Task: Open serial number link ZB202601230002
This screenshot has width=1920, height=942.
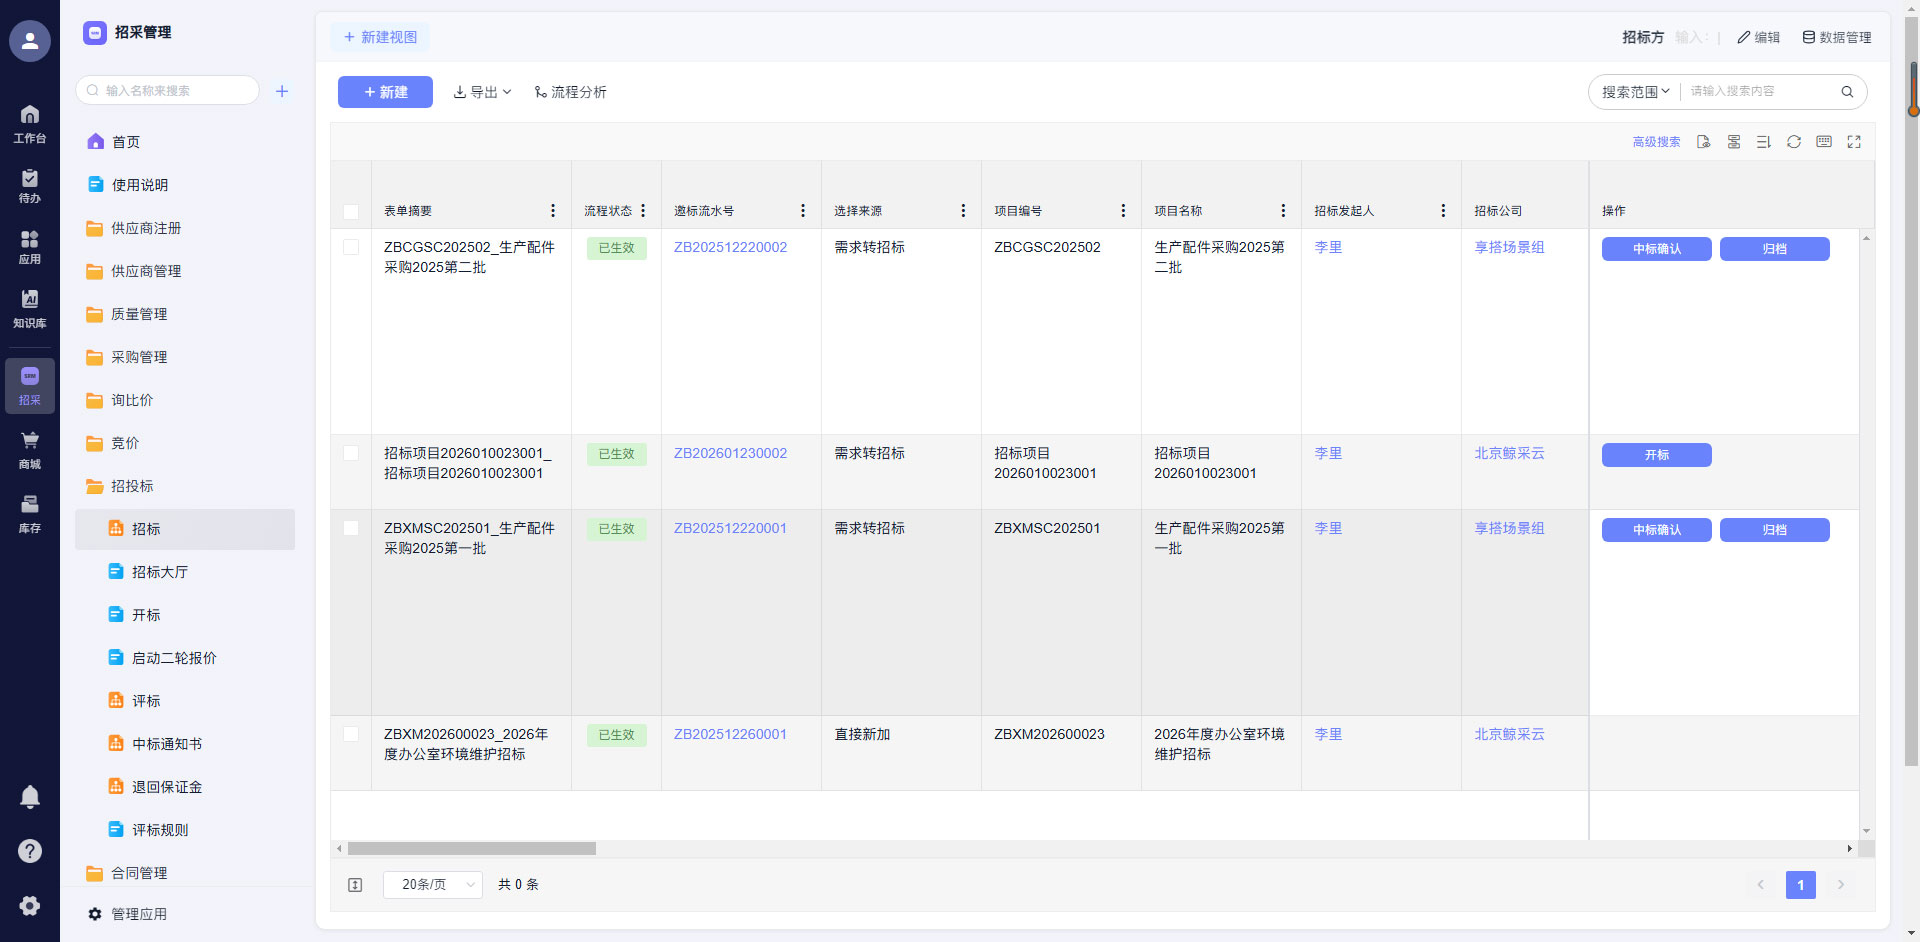Action: click(x=730, y=453)
